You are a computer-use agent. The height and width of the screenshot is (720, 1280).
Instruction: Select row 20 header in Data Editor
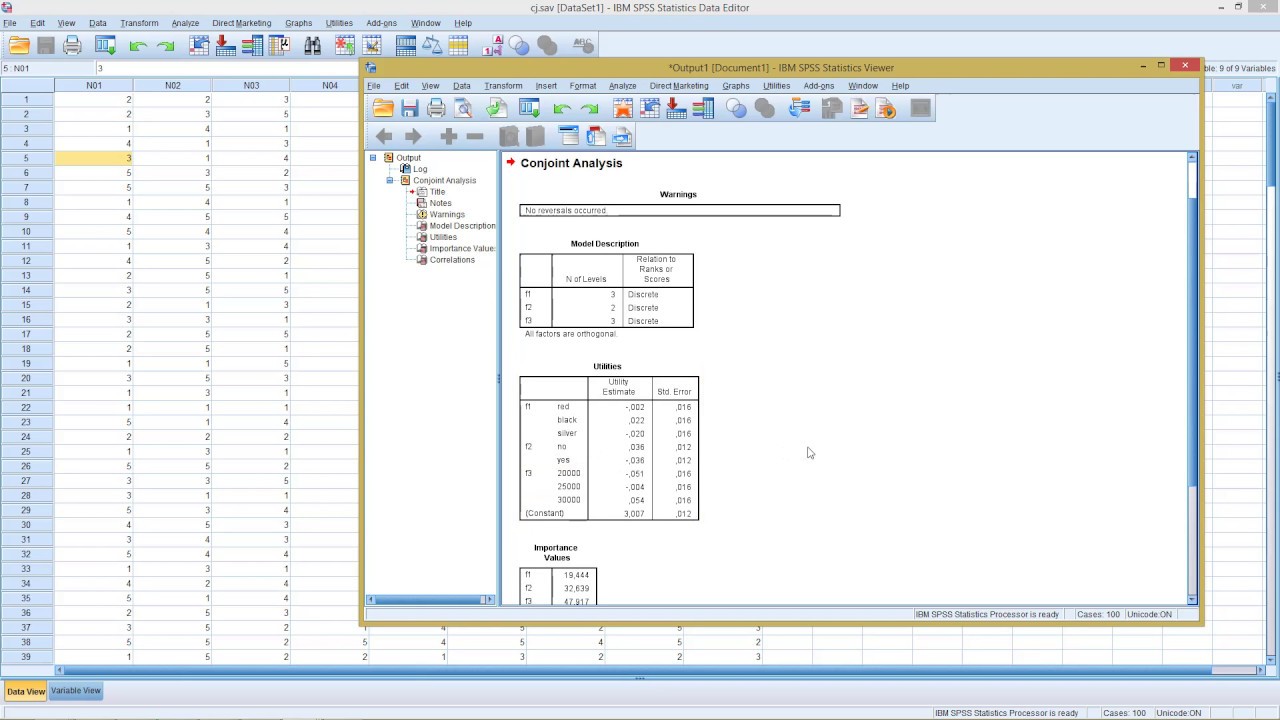(27, 378)
